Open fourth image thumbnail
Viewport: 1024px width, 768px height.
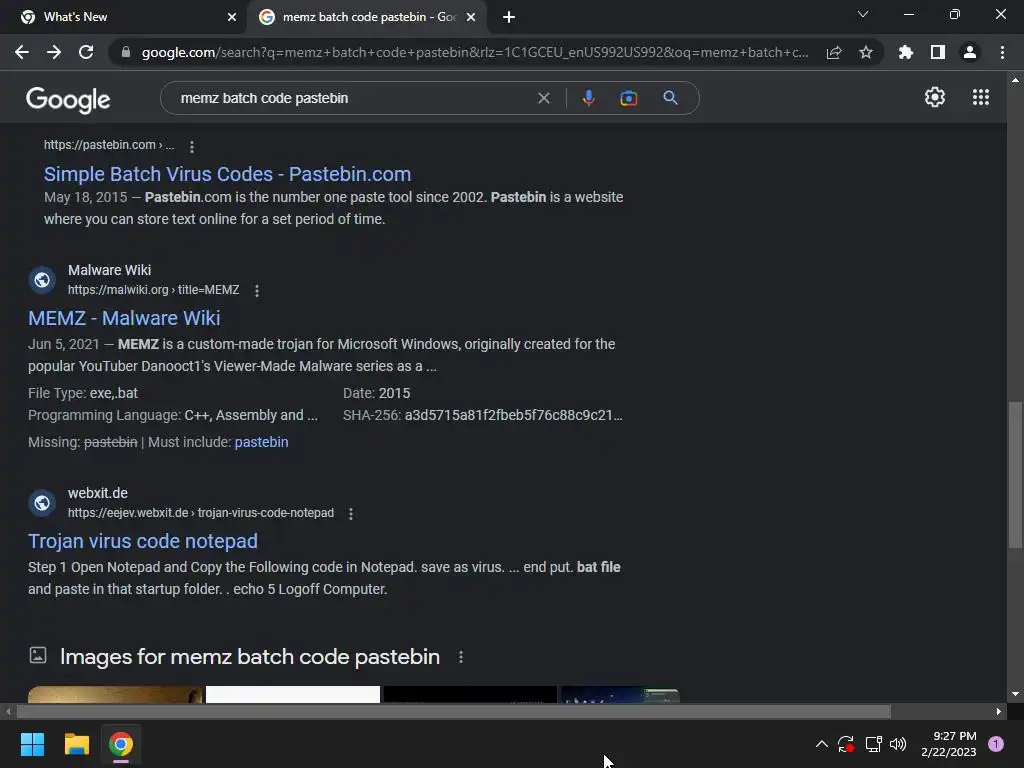tap(620, 694)
